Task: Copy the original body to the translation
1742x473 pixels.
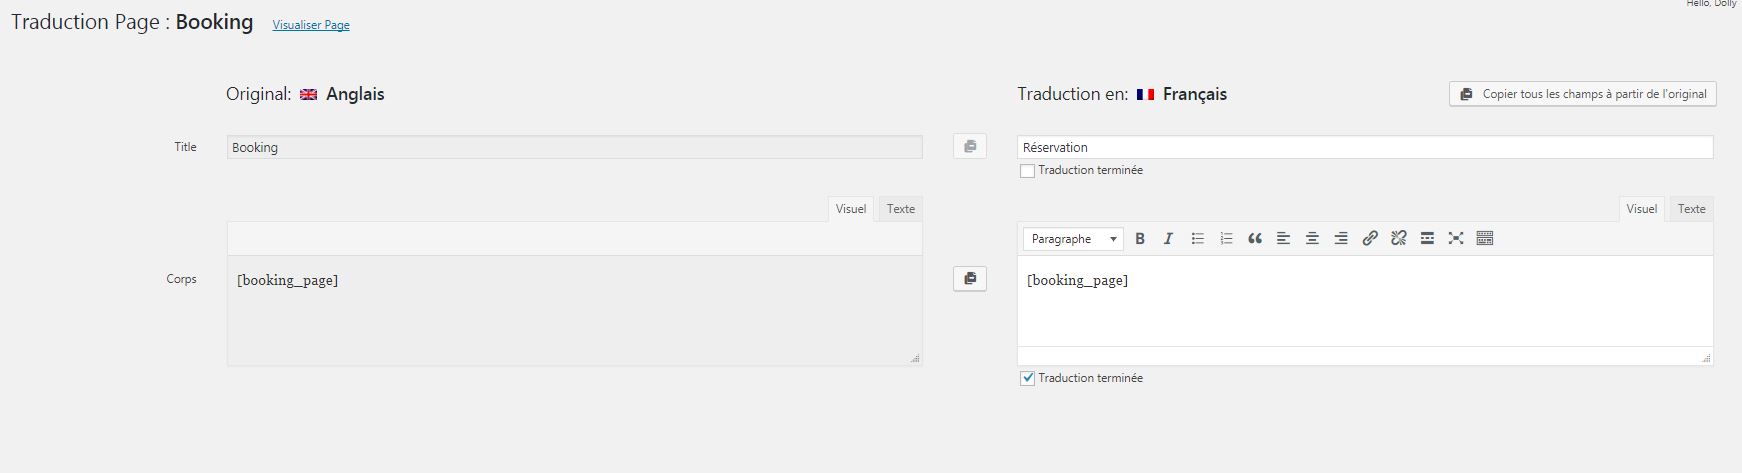Action: (970, 279)
